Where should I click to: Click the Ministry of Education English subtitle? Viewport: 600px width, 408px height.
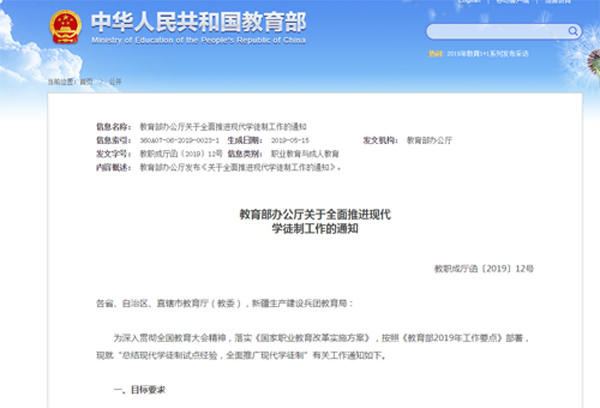coord(199,40)
